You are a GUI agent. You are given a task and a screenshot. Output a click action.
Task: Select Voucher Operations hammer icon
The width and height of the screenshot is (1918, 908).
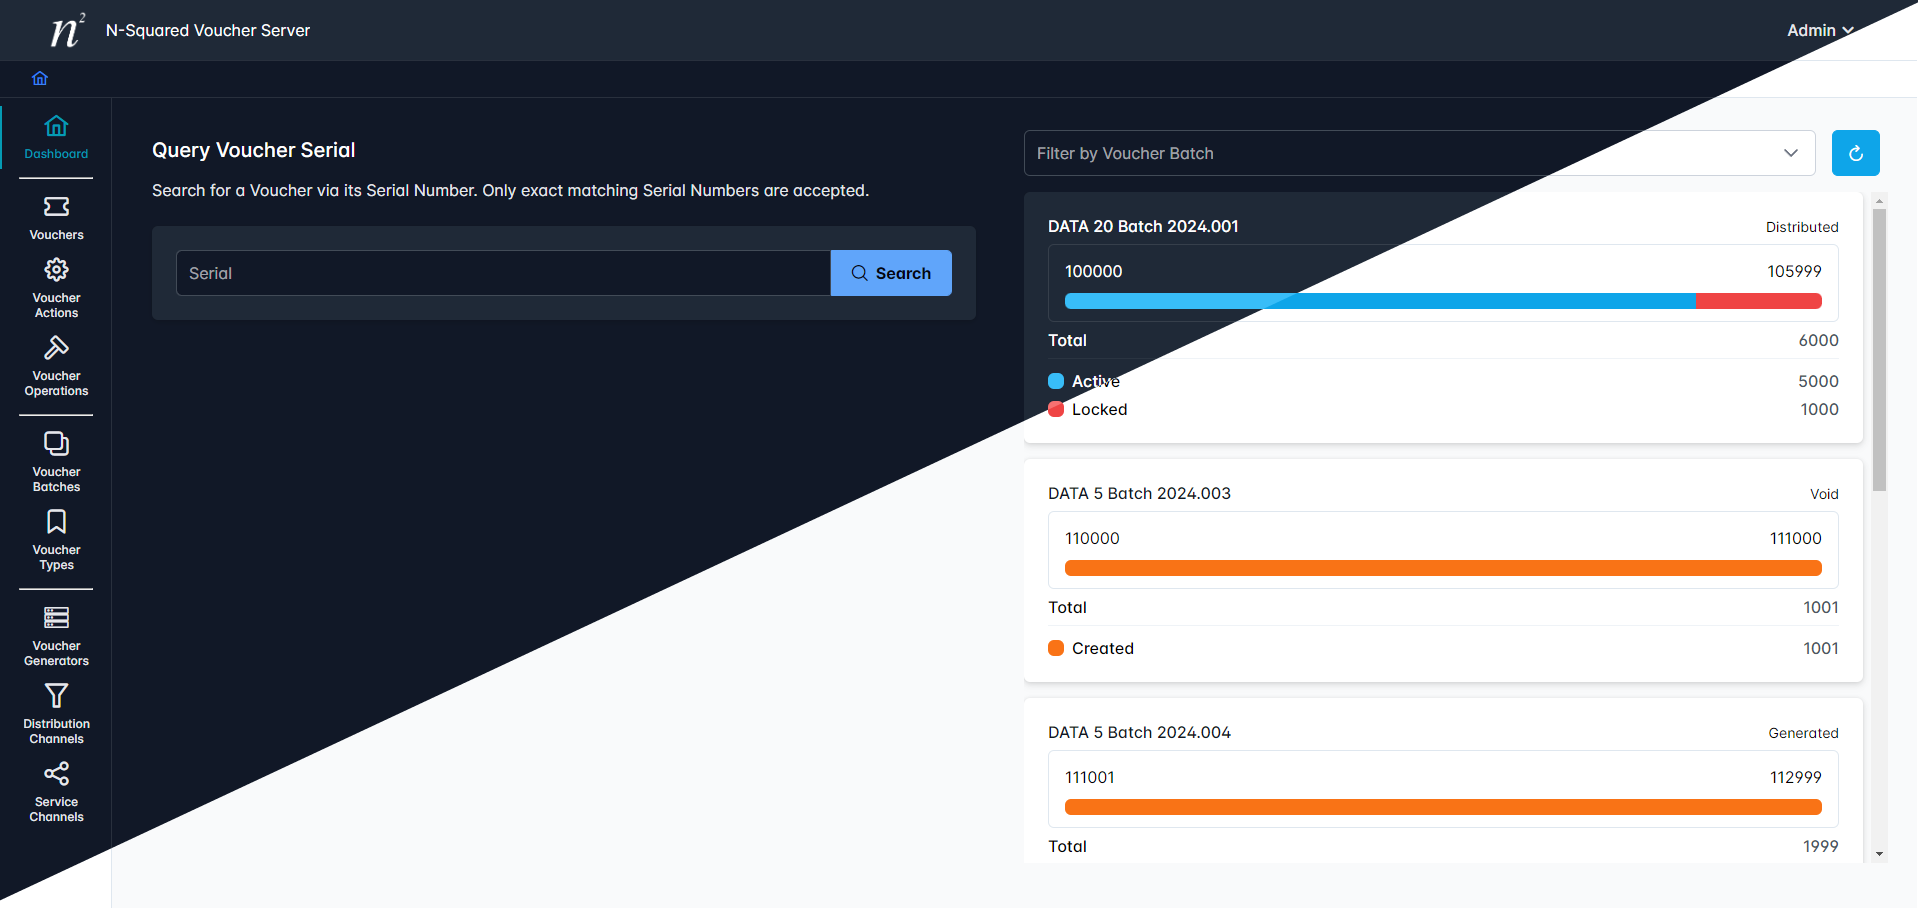56,348
